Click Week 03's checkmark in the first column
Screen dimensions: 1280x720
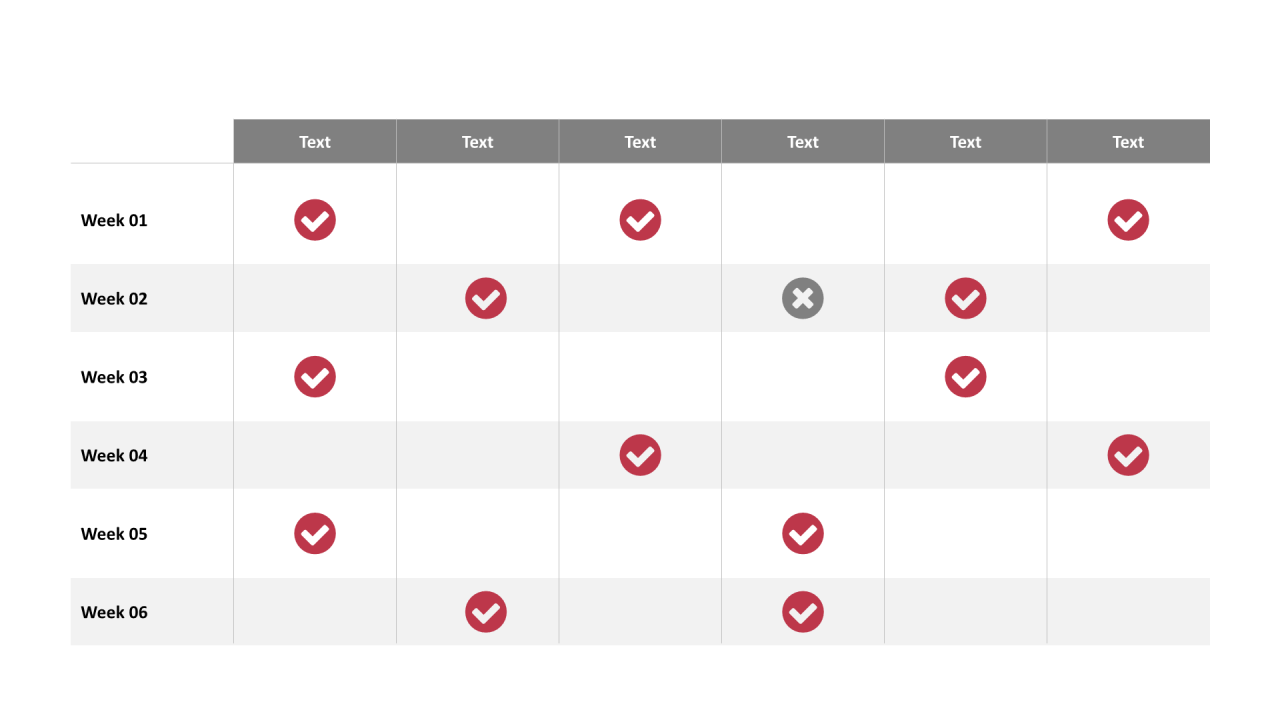pyautogui.click(x=315, y=377)
